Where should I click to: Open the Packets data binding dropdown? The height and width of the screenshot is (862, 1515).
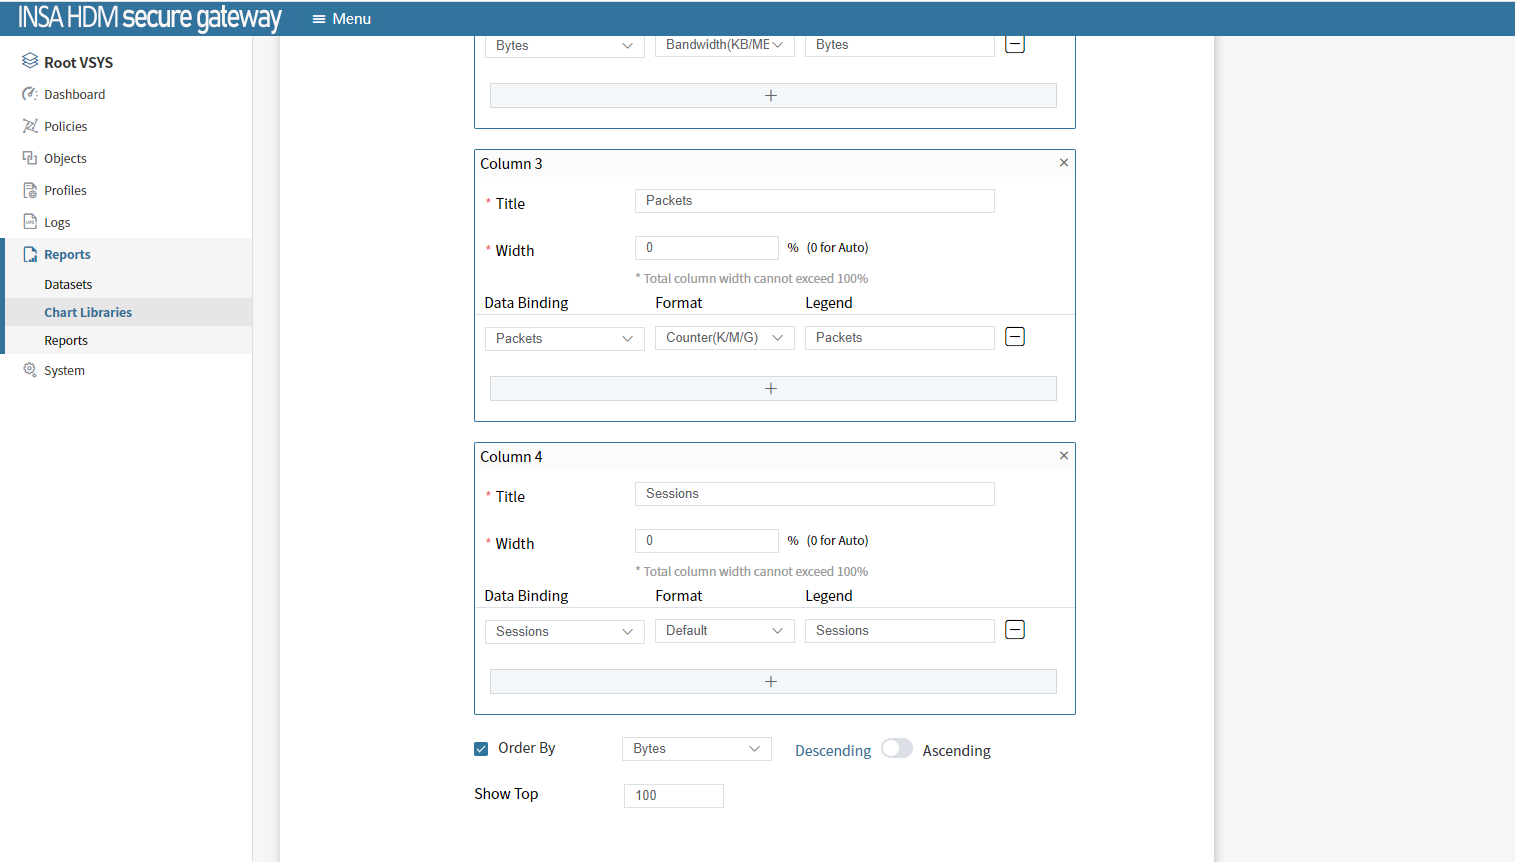pyautogui.click(x=564, y=339)
